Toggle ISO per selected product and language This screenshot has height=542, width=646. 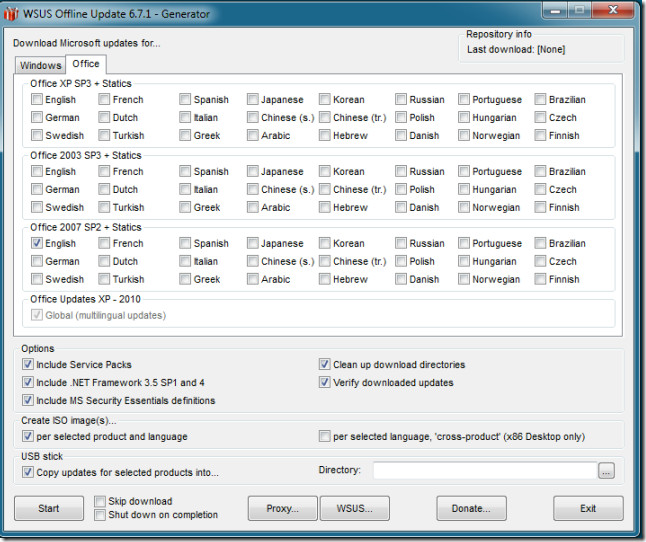coord(28,436)
